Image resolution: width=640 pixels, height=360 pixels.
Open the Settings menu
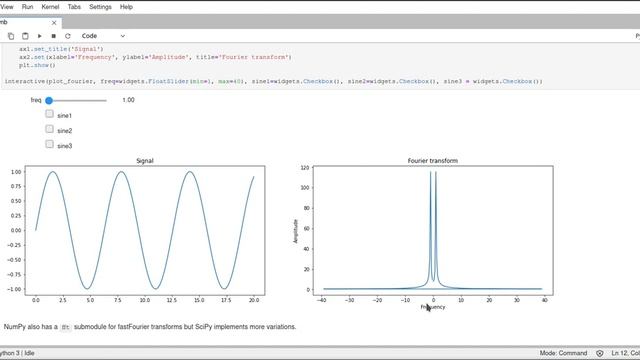(x=100, y=7)
